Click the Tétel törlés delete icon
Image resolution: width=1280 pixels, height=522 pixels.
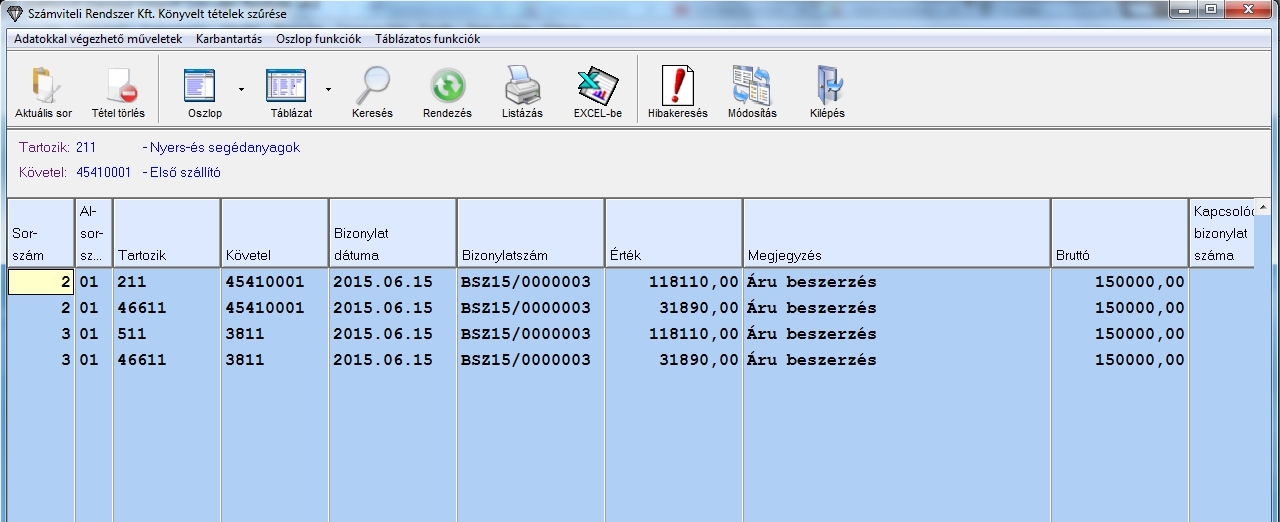[x=118, y=86]
